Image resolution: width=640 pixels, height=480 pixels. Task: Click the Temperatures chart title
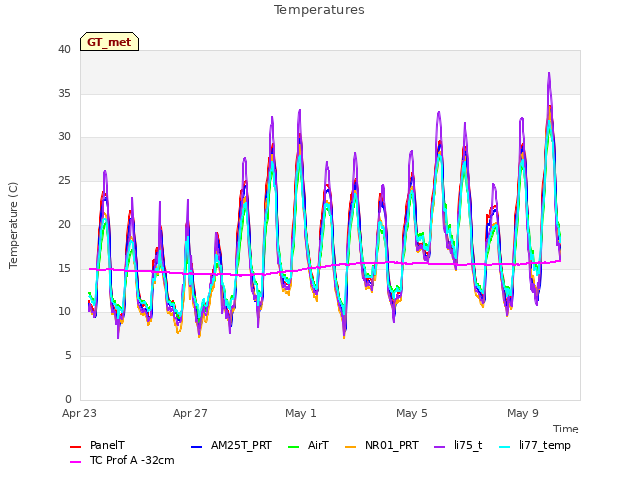pyautogui.click(x=319, y=10)
